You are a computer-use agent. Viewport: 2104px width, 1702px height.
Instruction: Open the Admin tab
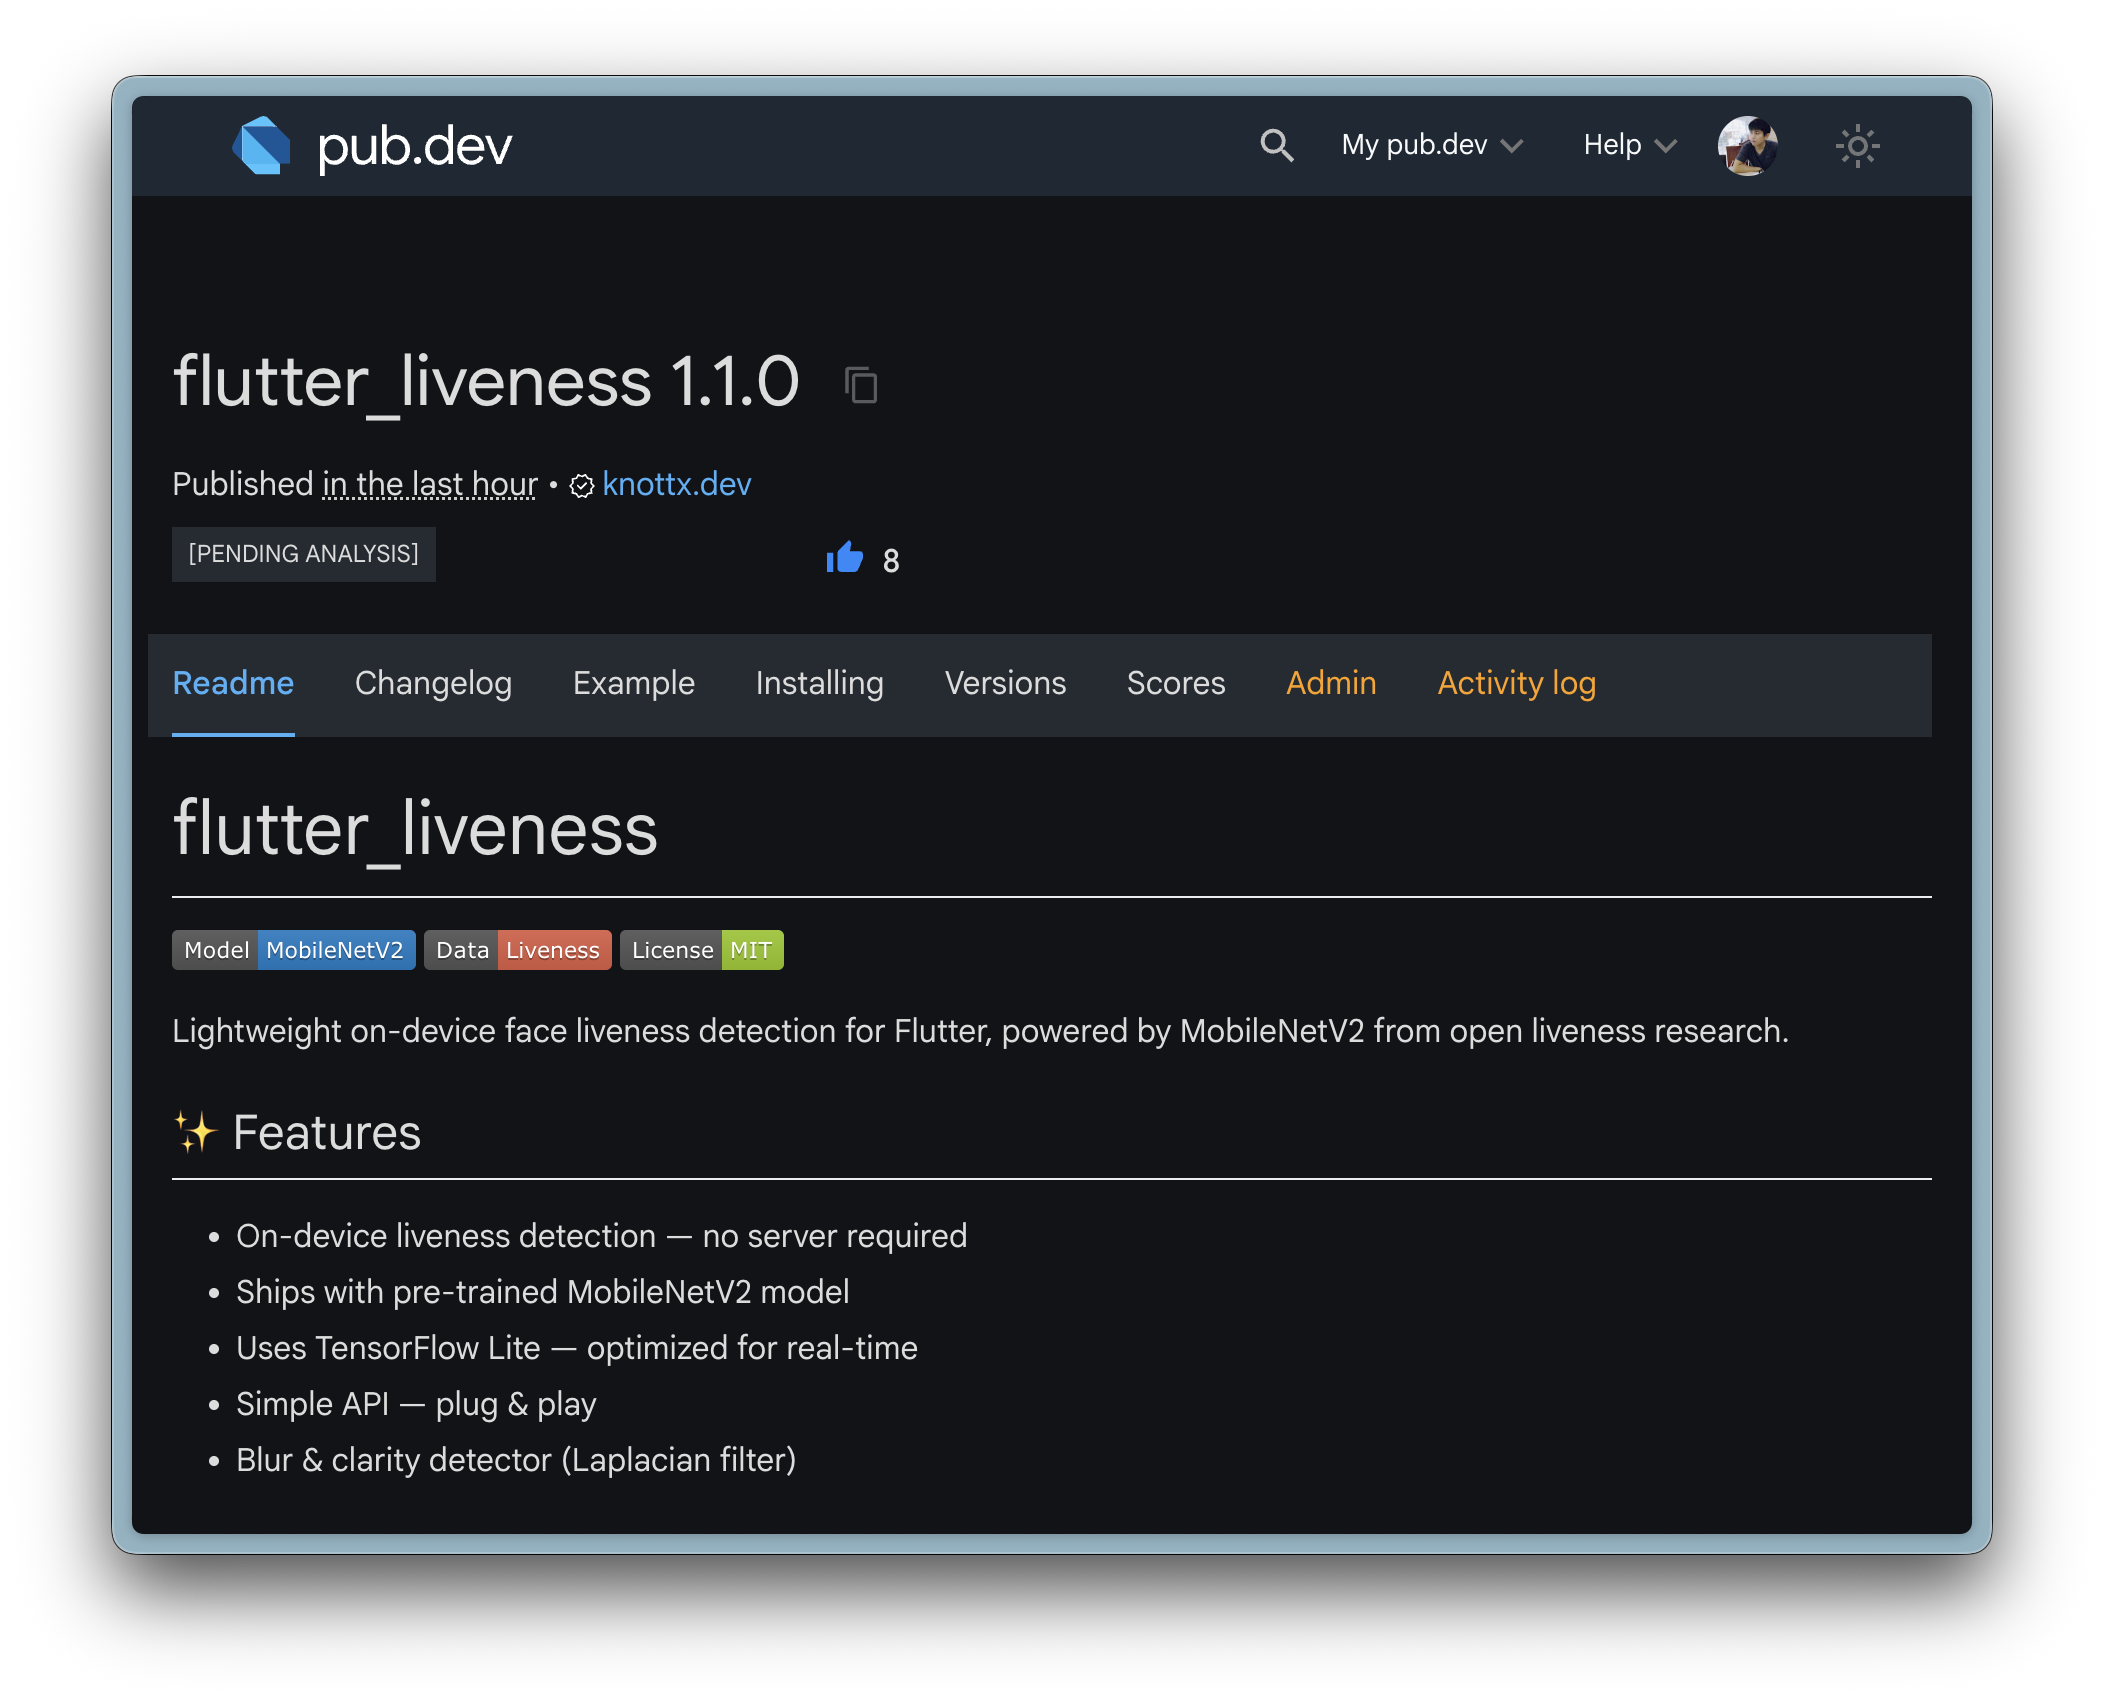pos(1331,684)
